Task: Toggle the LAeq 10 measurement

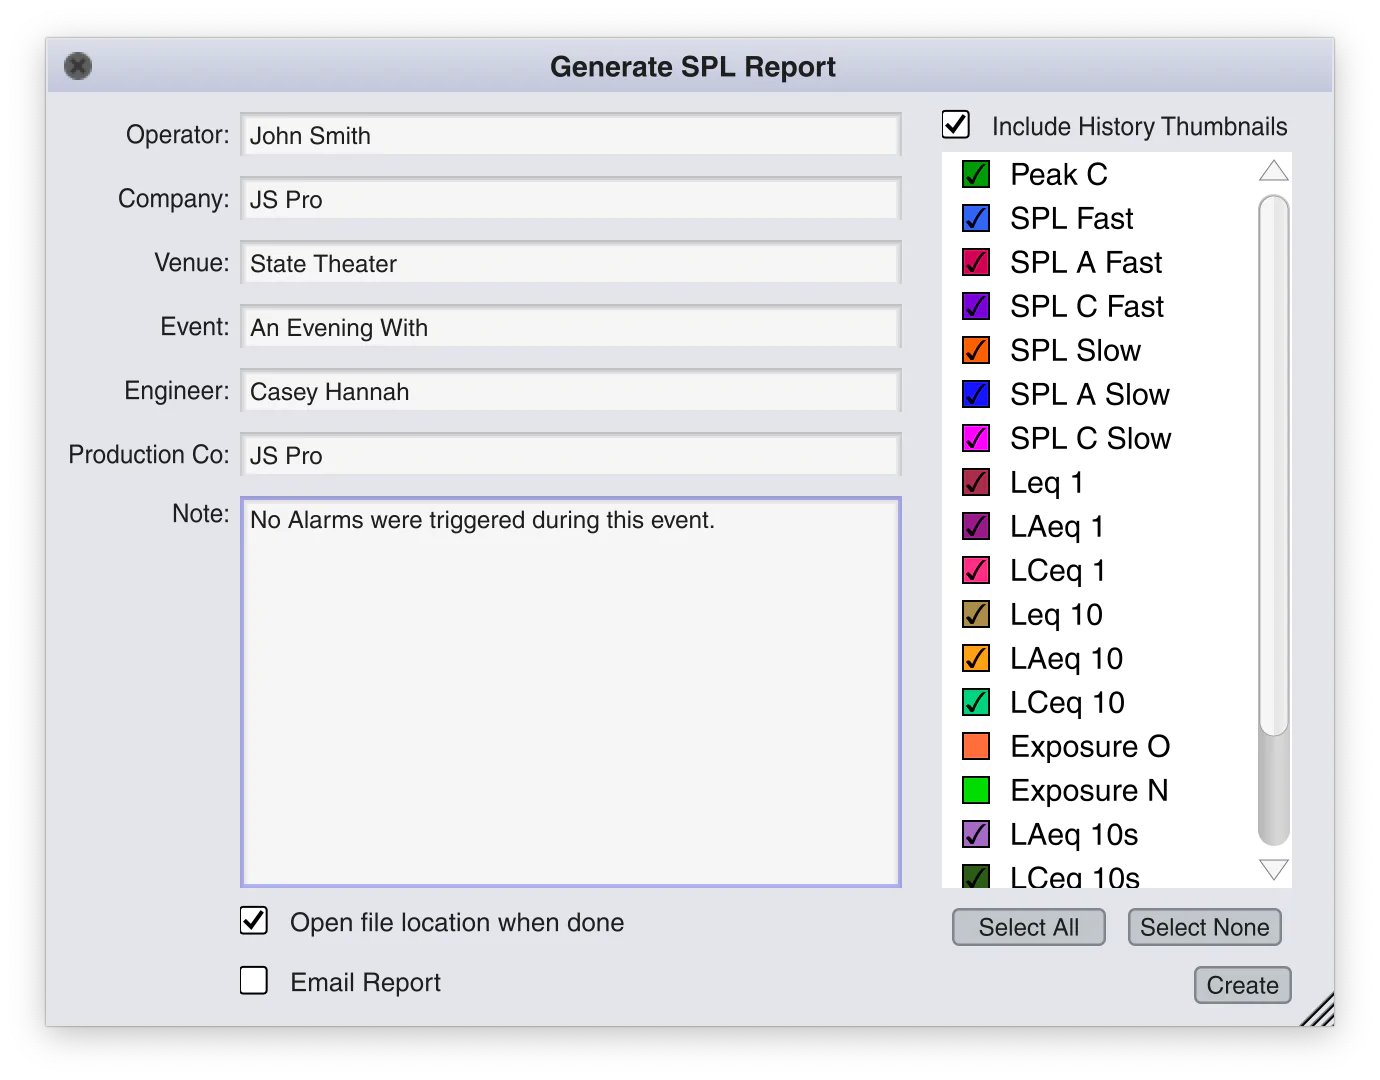Action: 975,658
